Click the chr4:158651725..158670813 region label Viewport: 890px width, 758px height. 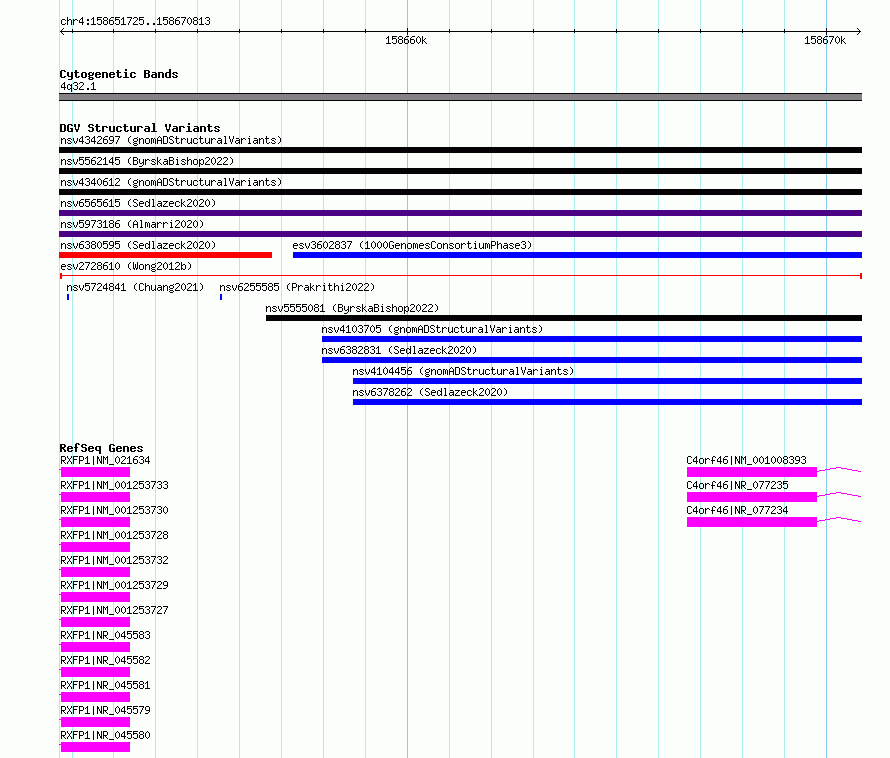click(135, 22)
